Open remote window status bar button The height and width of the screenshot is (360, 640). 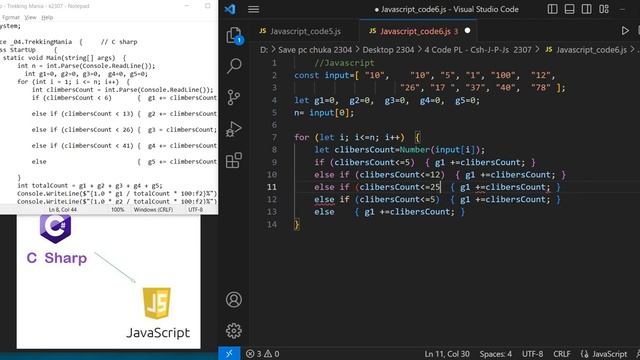click(229, 353)
